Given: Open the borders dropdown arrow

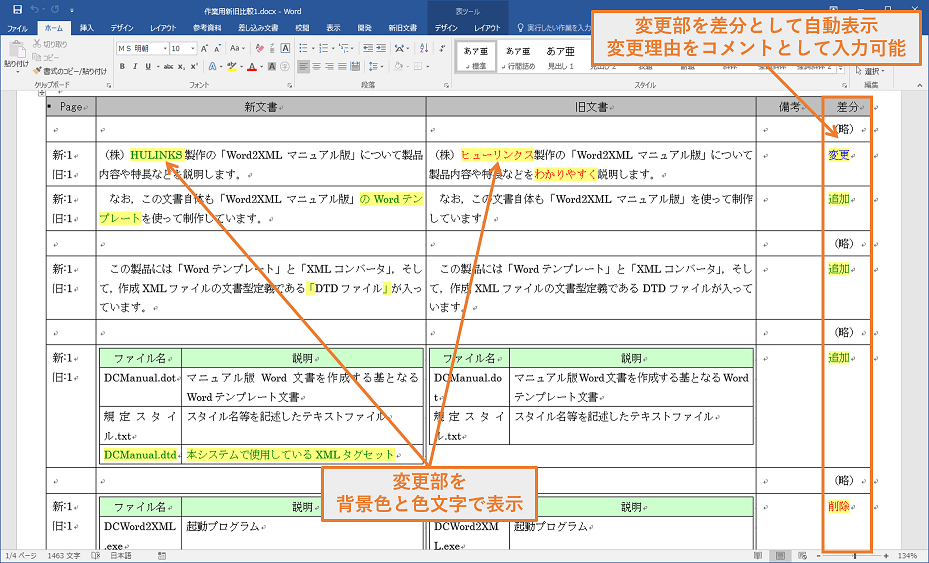Looking at the screenshot, I should (427, 66).
